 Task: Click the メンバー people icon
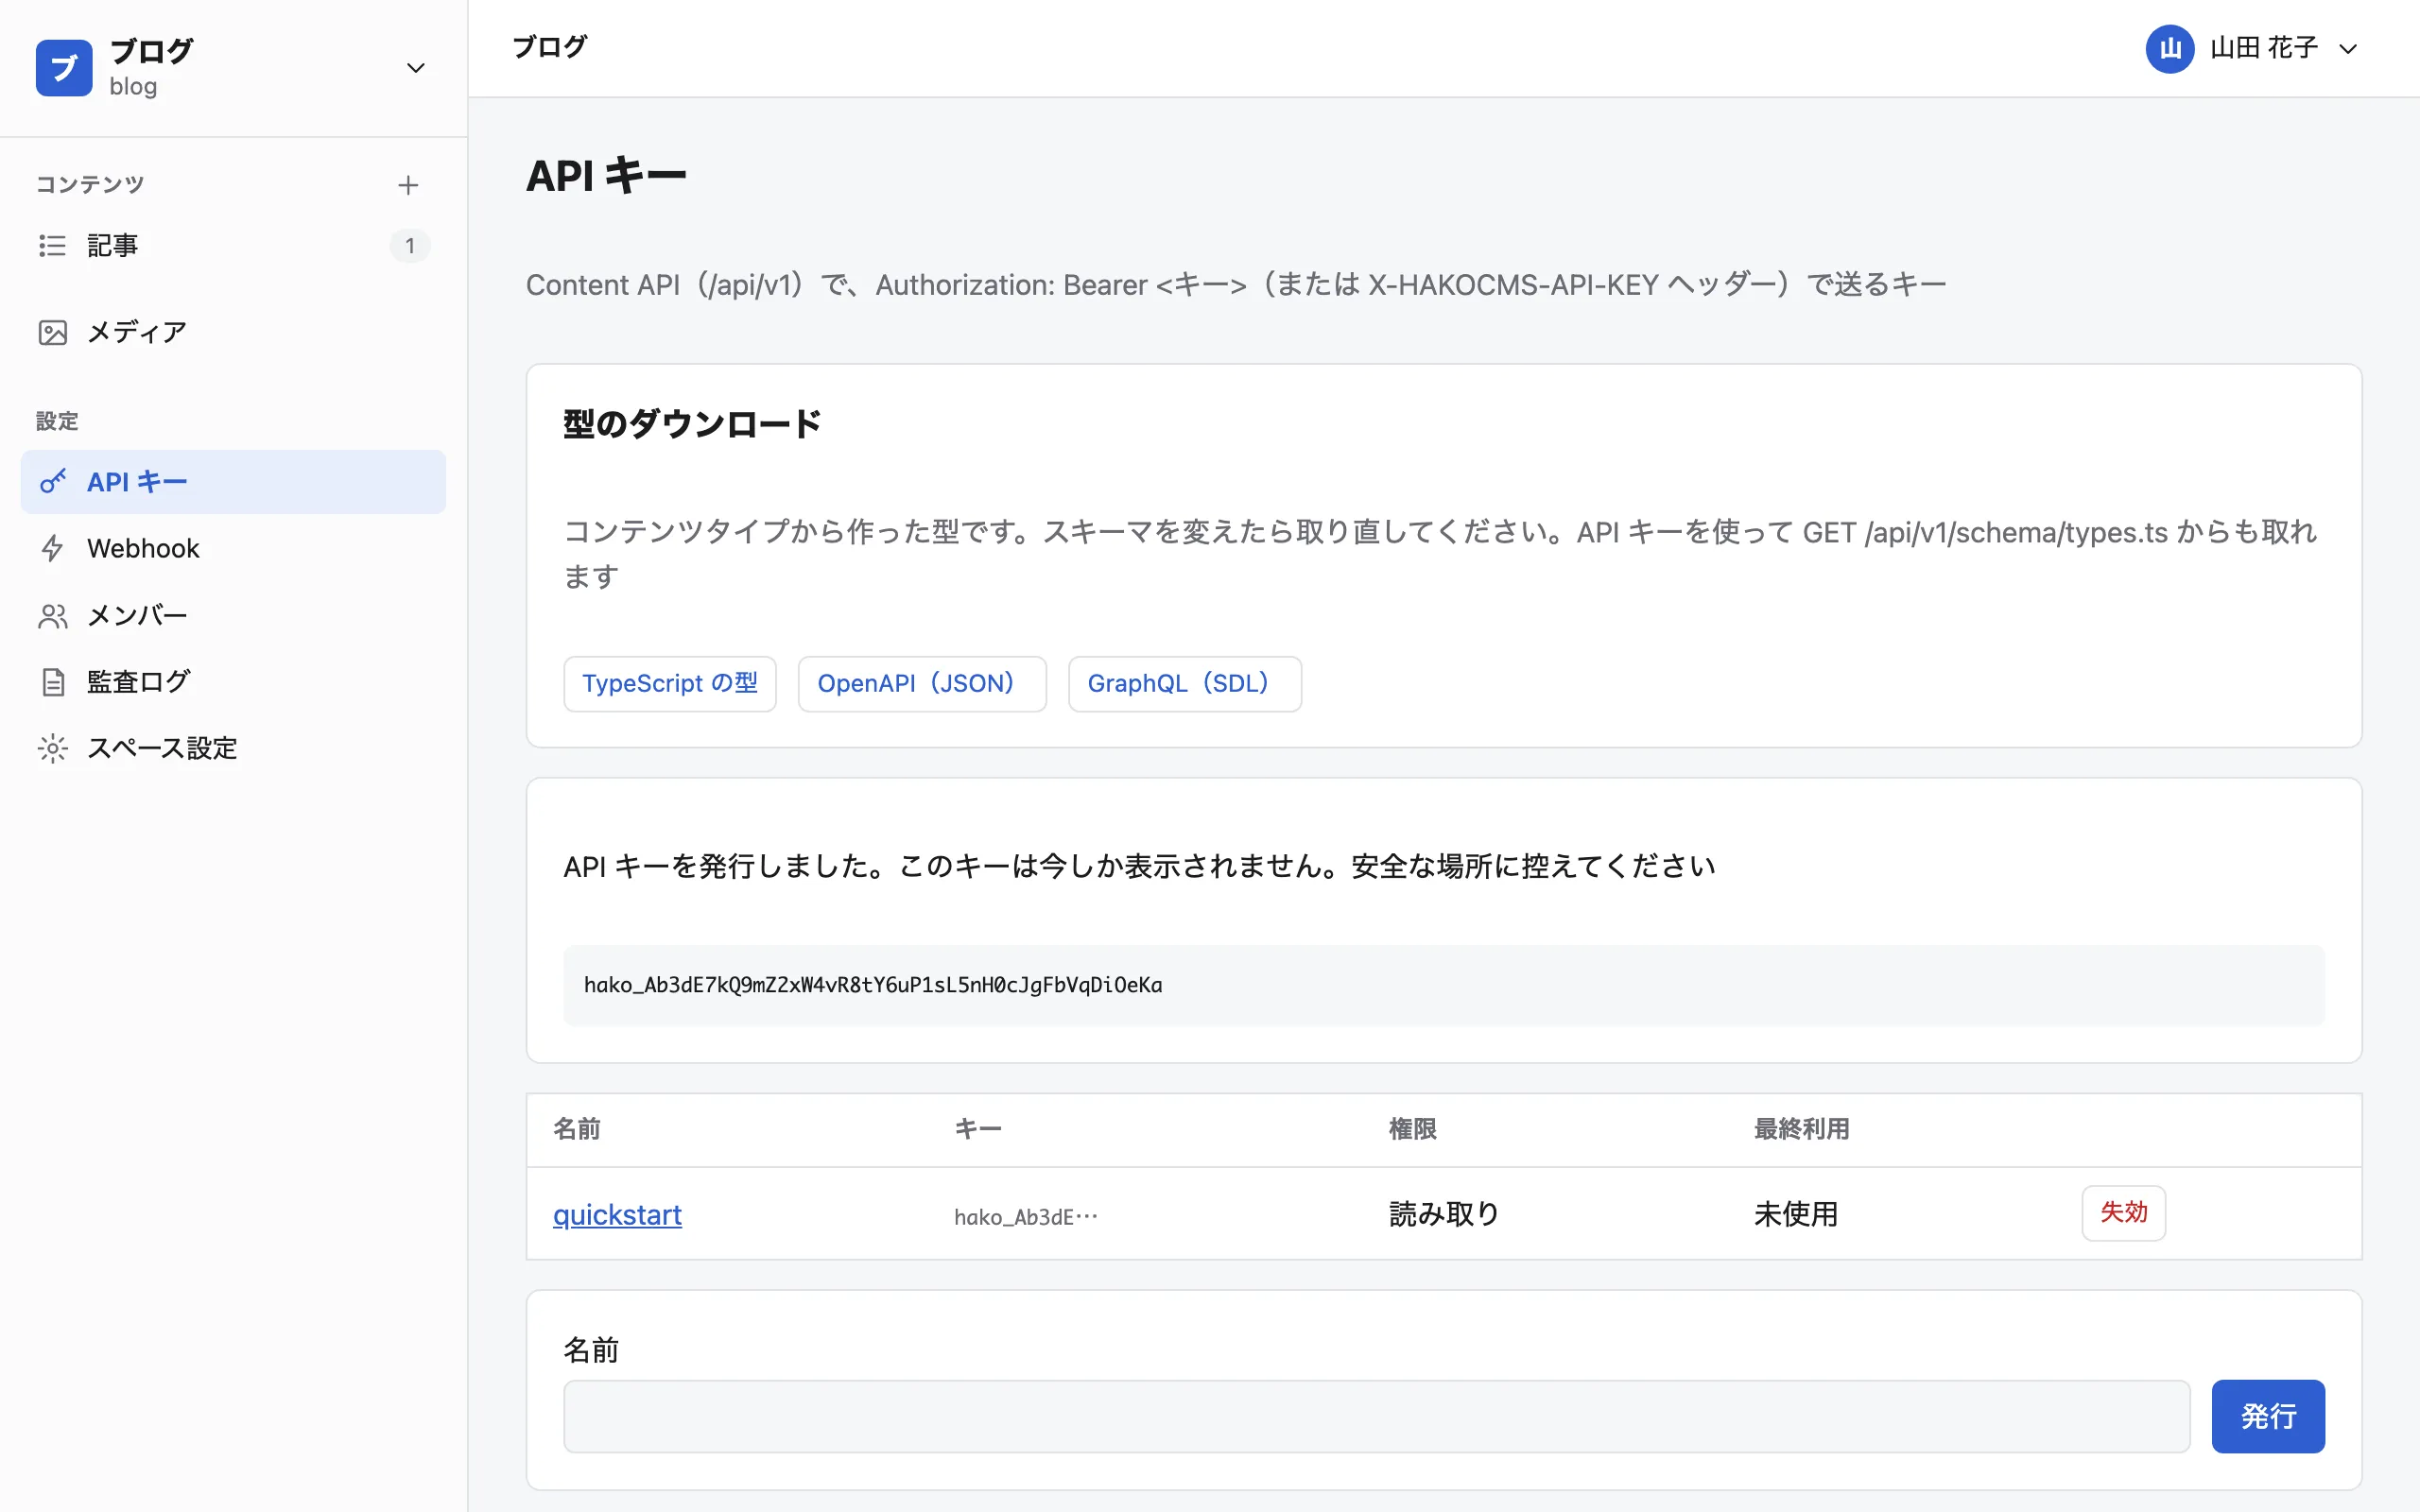(x=52, y=615)
